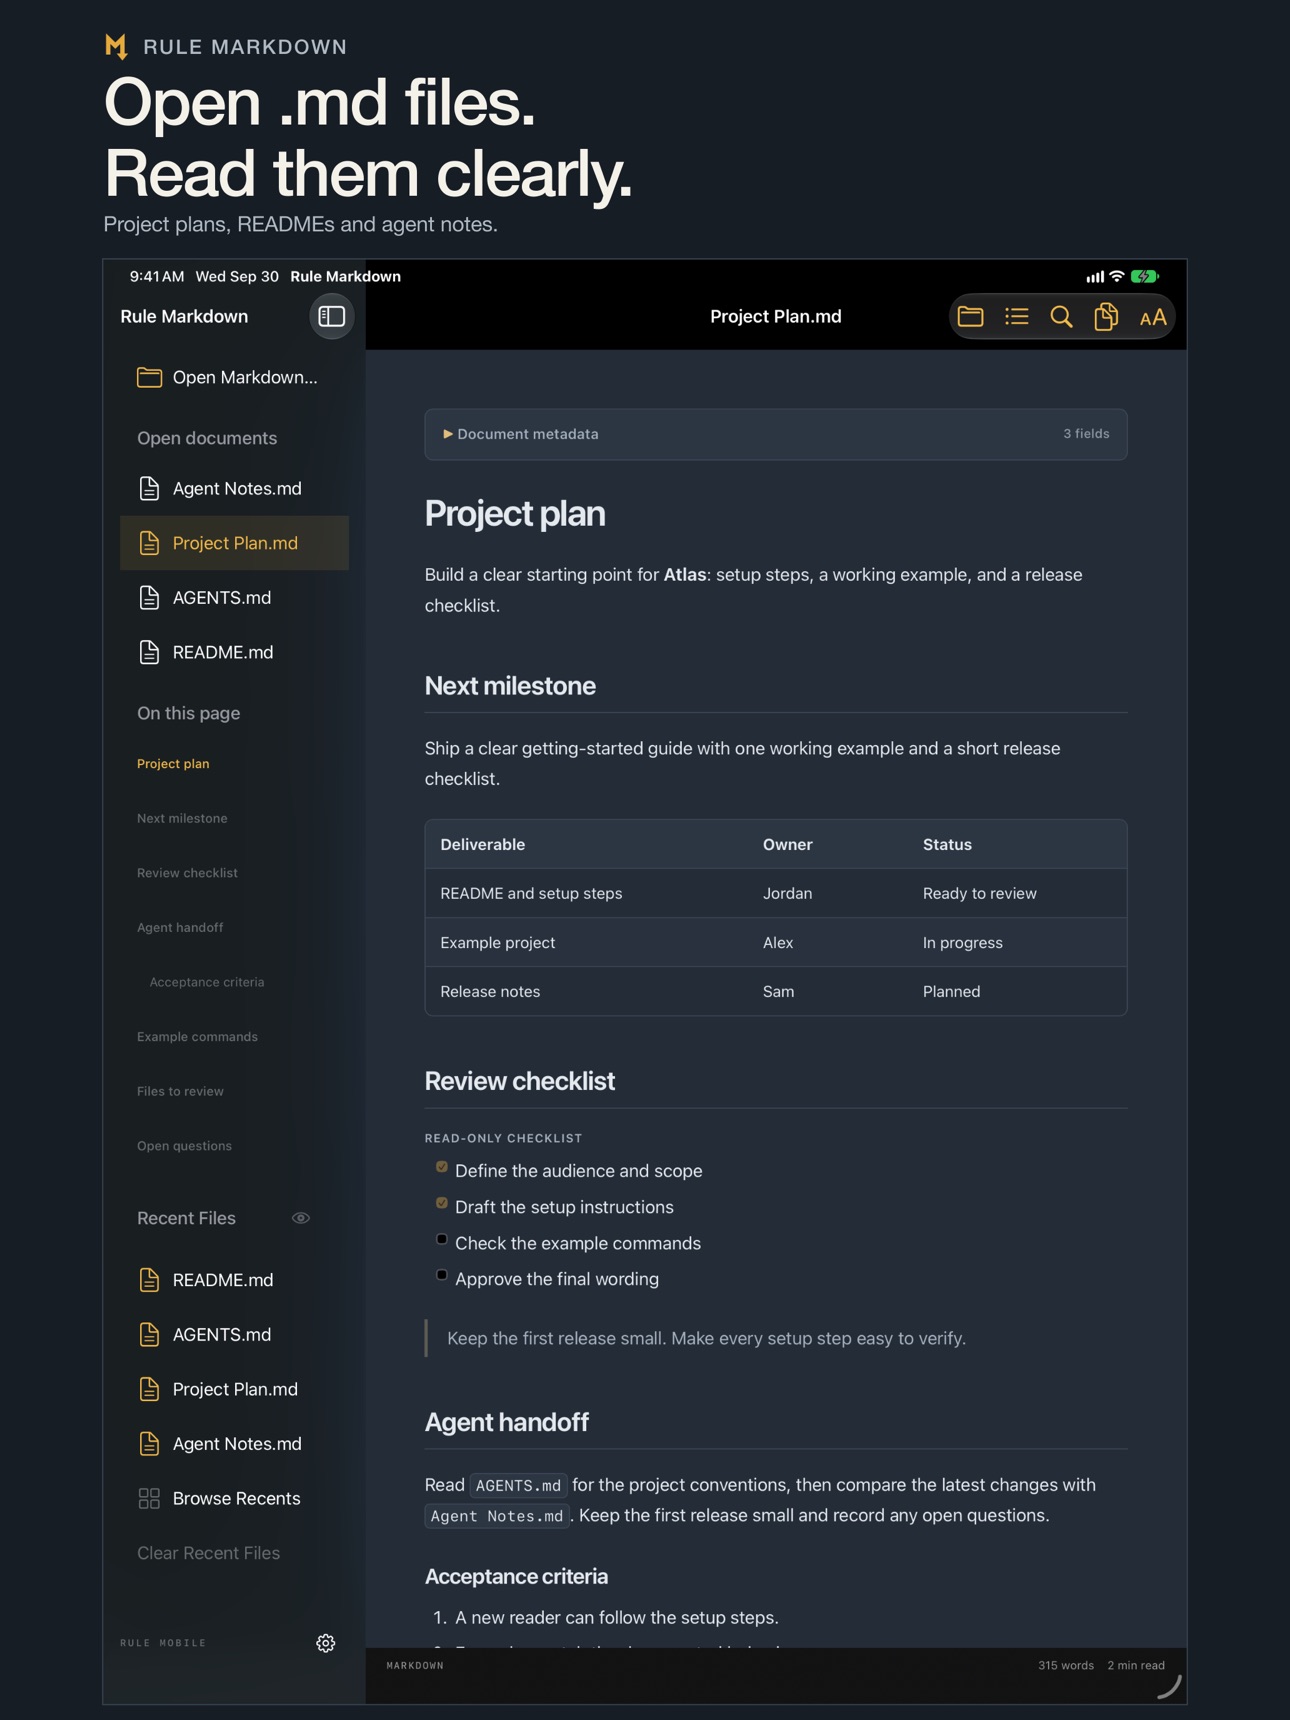
Task: Open settings gear in sidebar footer
Action: [x=325, y=1643]
